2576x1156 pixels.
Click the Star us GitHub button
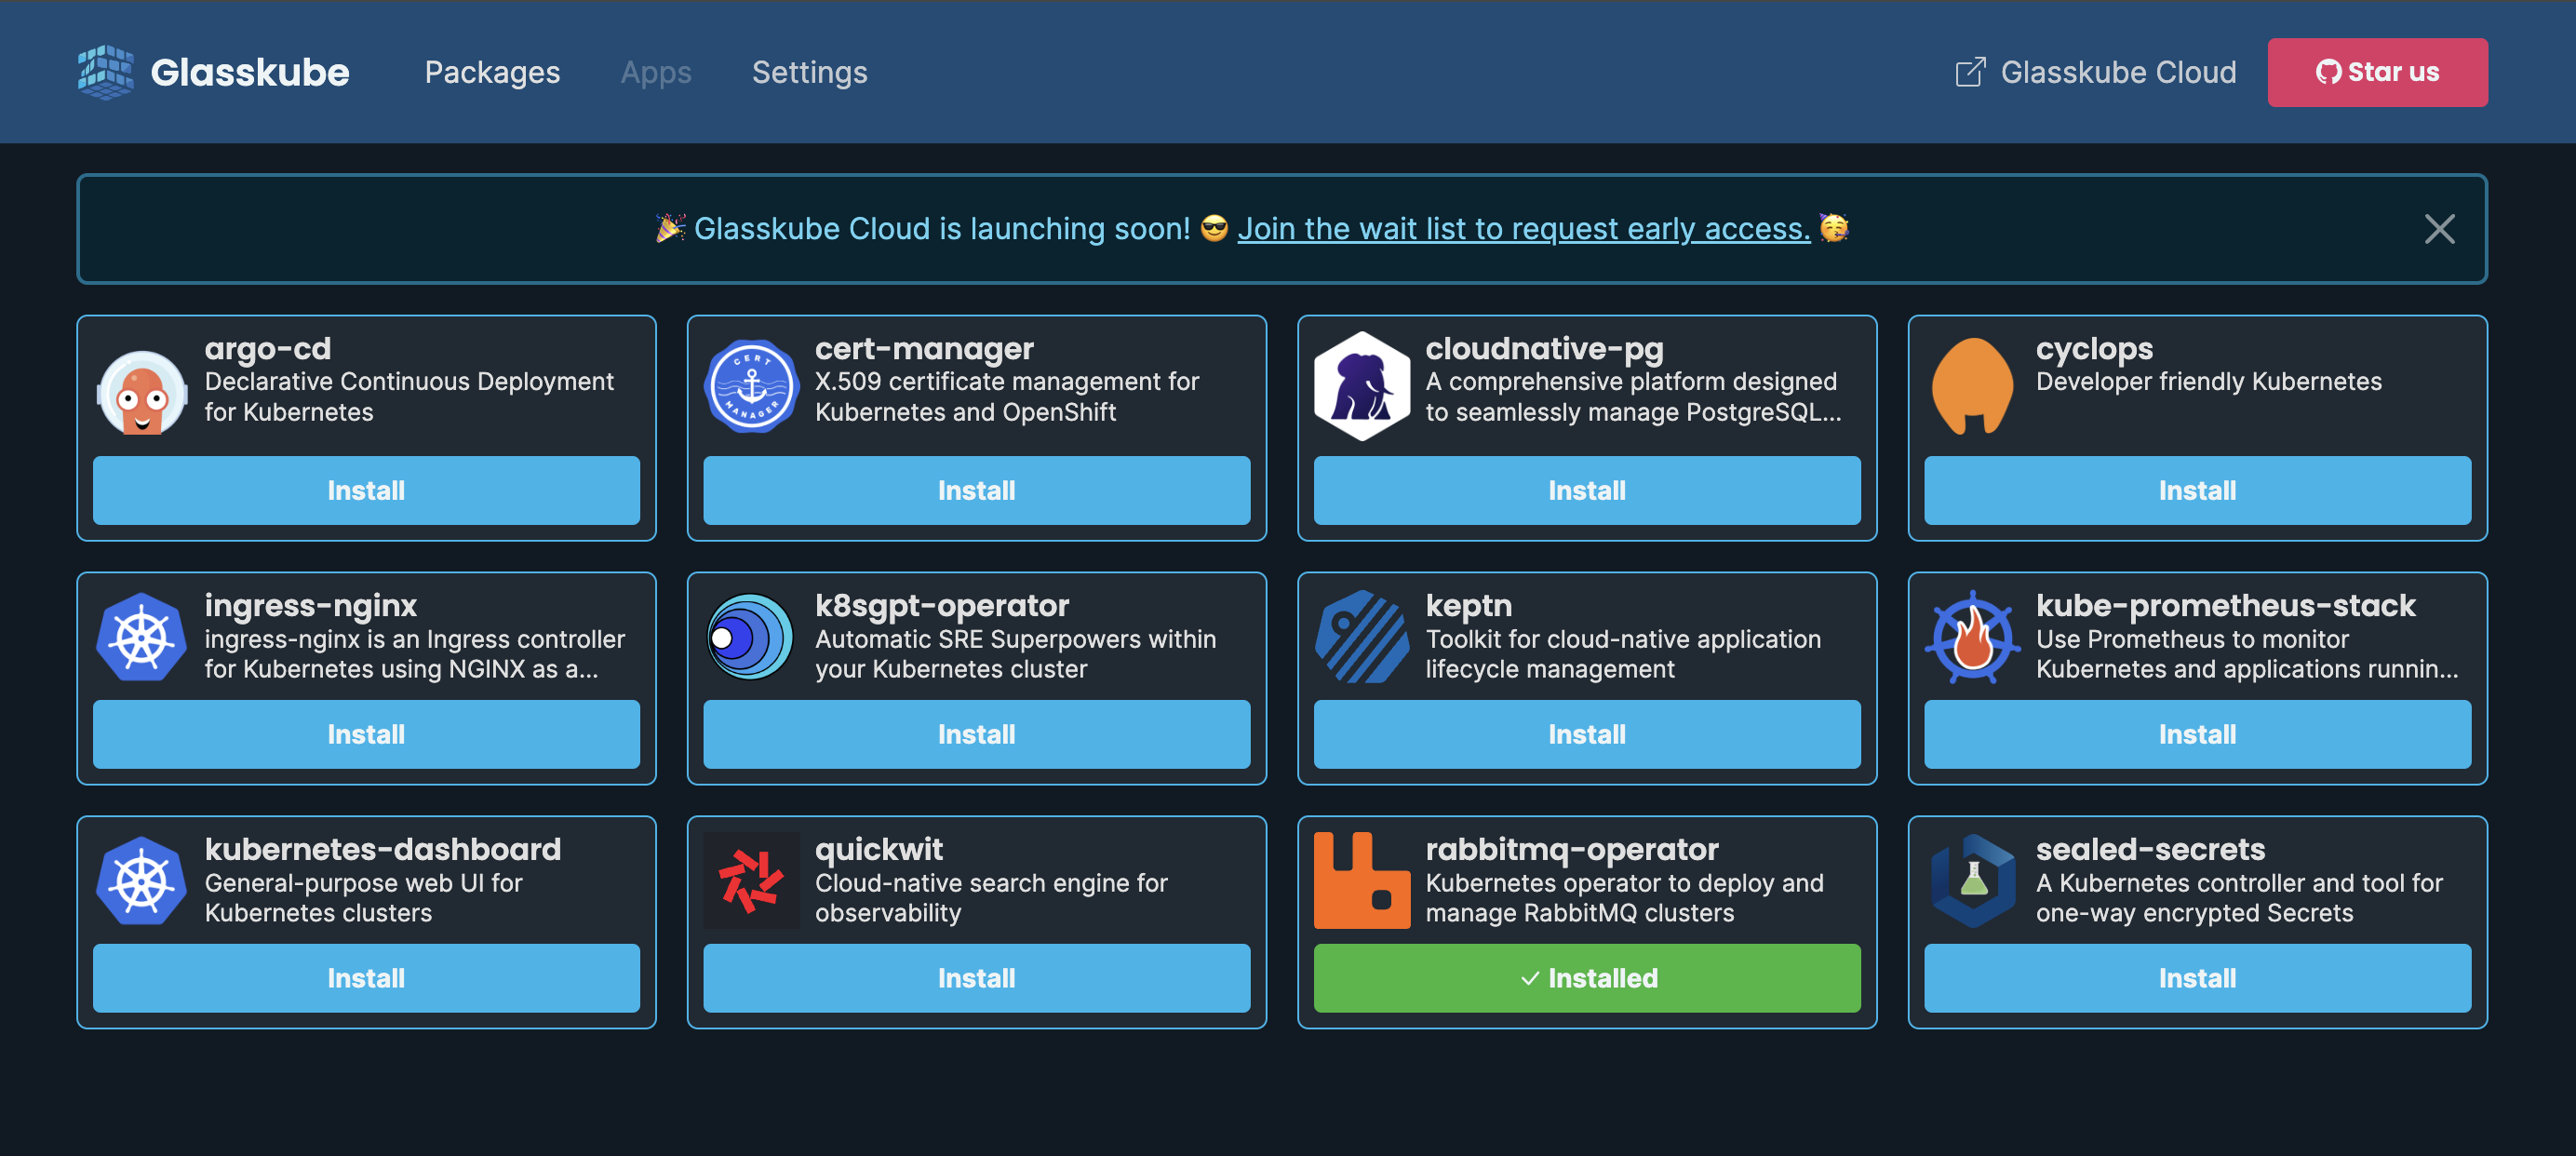coord(2378,71)
